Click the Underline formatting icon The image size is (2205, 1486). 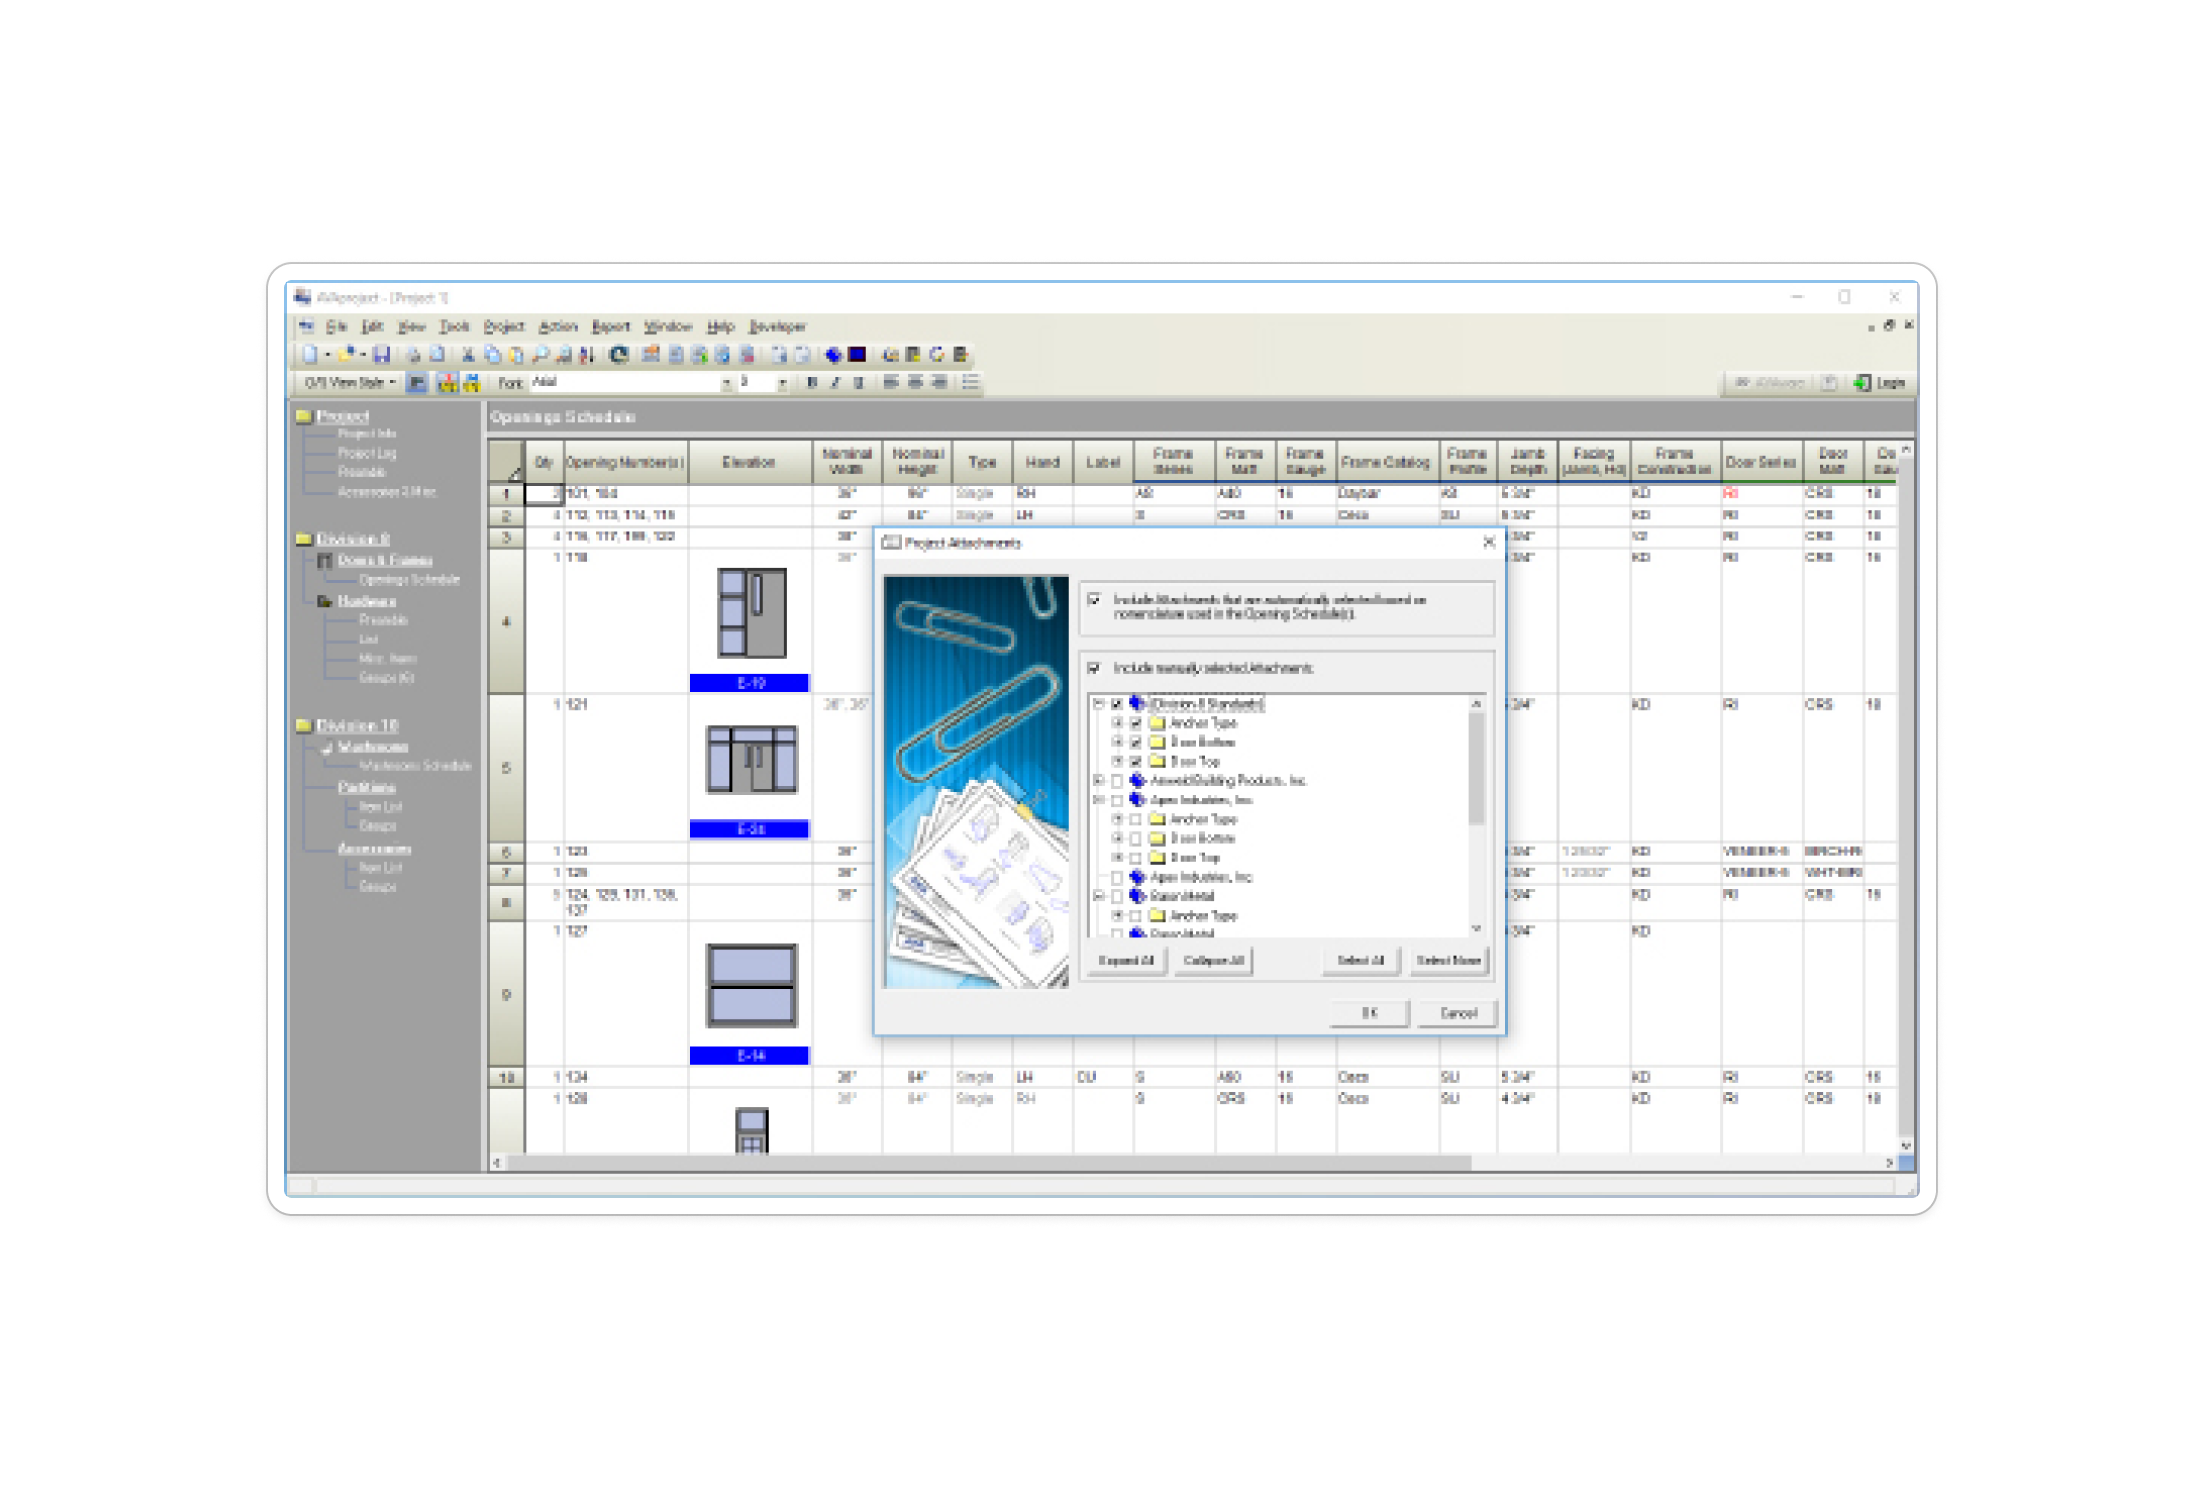[x=858, y=383]
